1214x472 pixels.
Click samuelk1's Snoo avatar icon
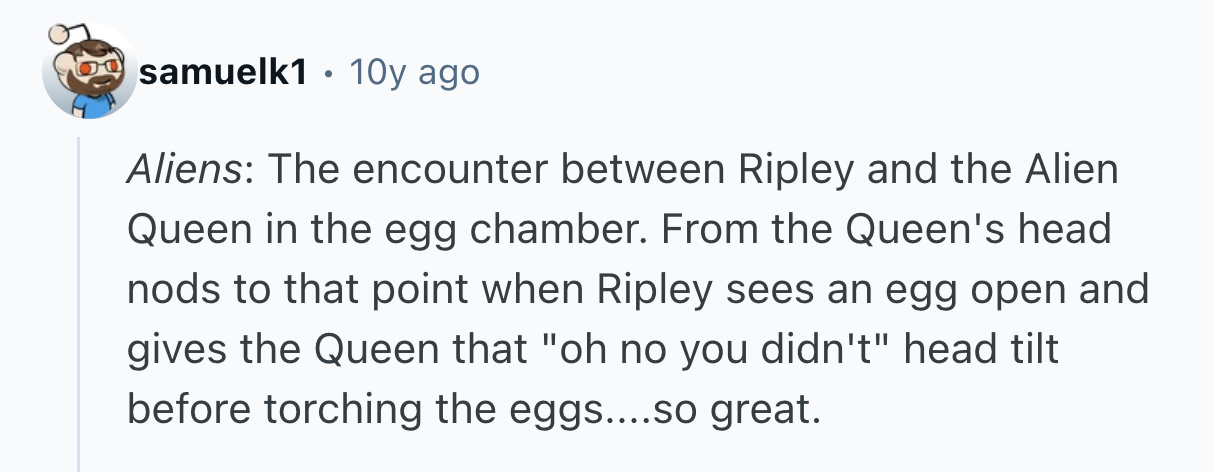coord(90,73)
